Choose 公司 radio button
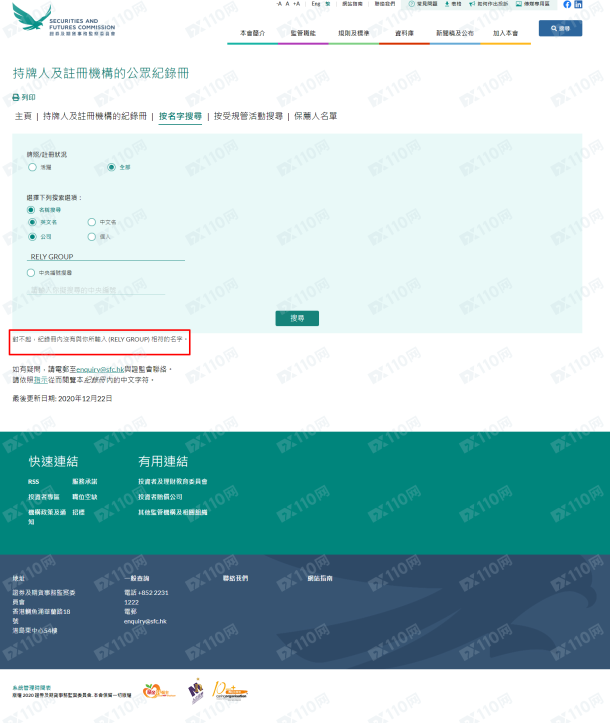This screenshot has height=723, width=610. click(32, 237)
